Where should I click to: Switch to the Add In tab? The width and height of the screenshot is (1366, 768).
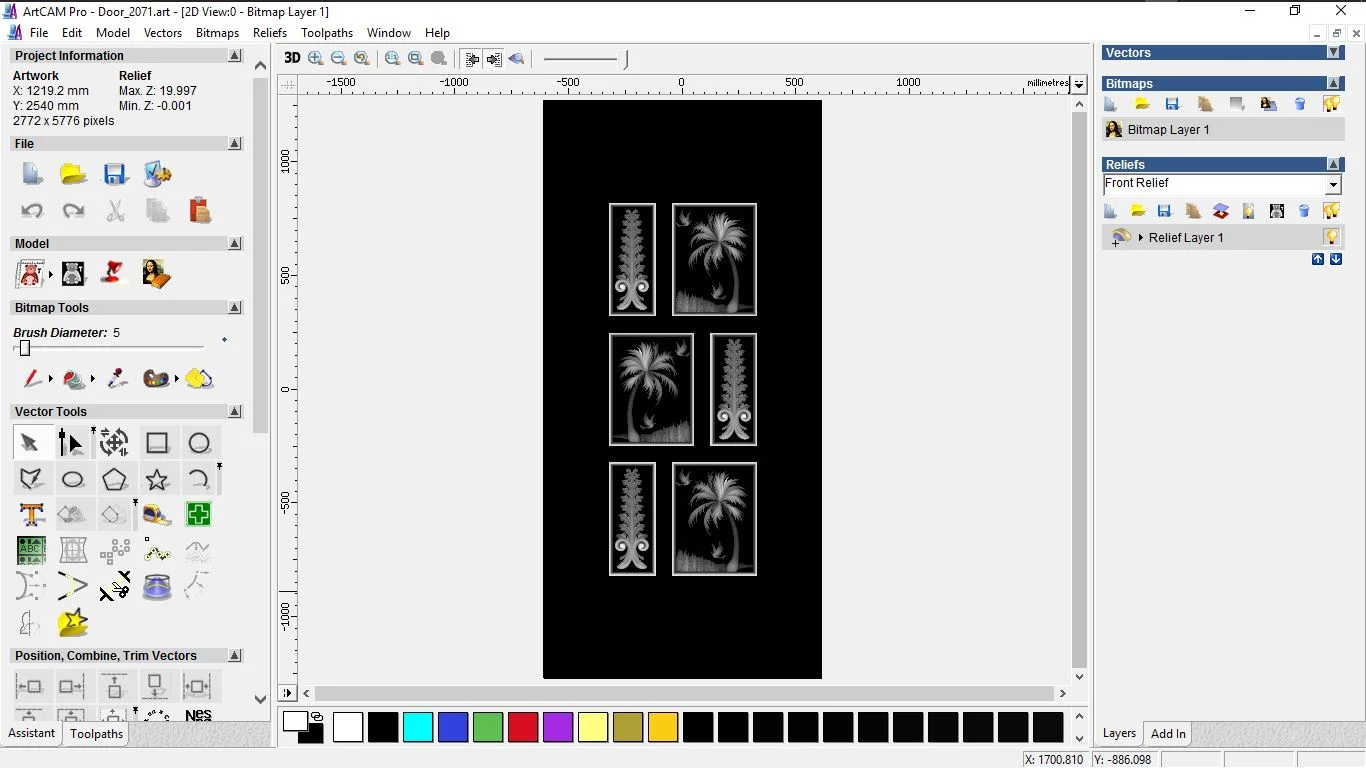click(x=1168, y=734)
